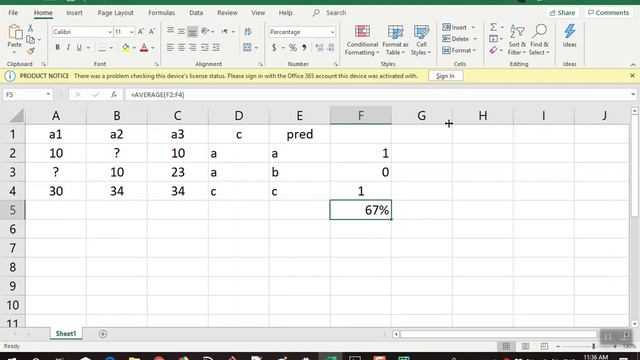Click the Clear eraser icon
640x360 pixels.
pyautogui.click(x=493, y=50)
